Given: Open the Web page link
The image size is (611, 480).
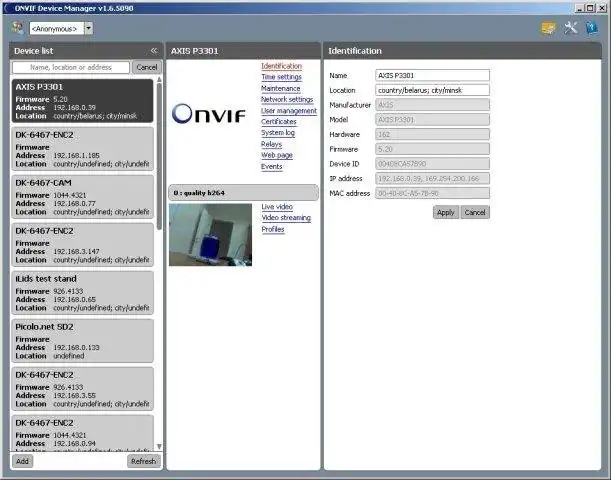Looking at the screenshot, I should click(x=277, y=155).
